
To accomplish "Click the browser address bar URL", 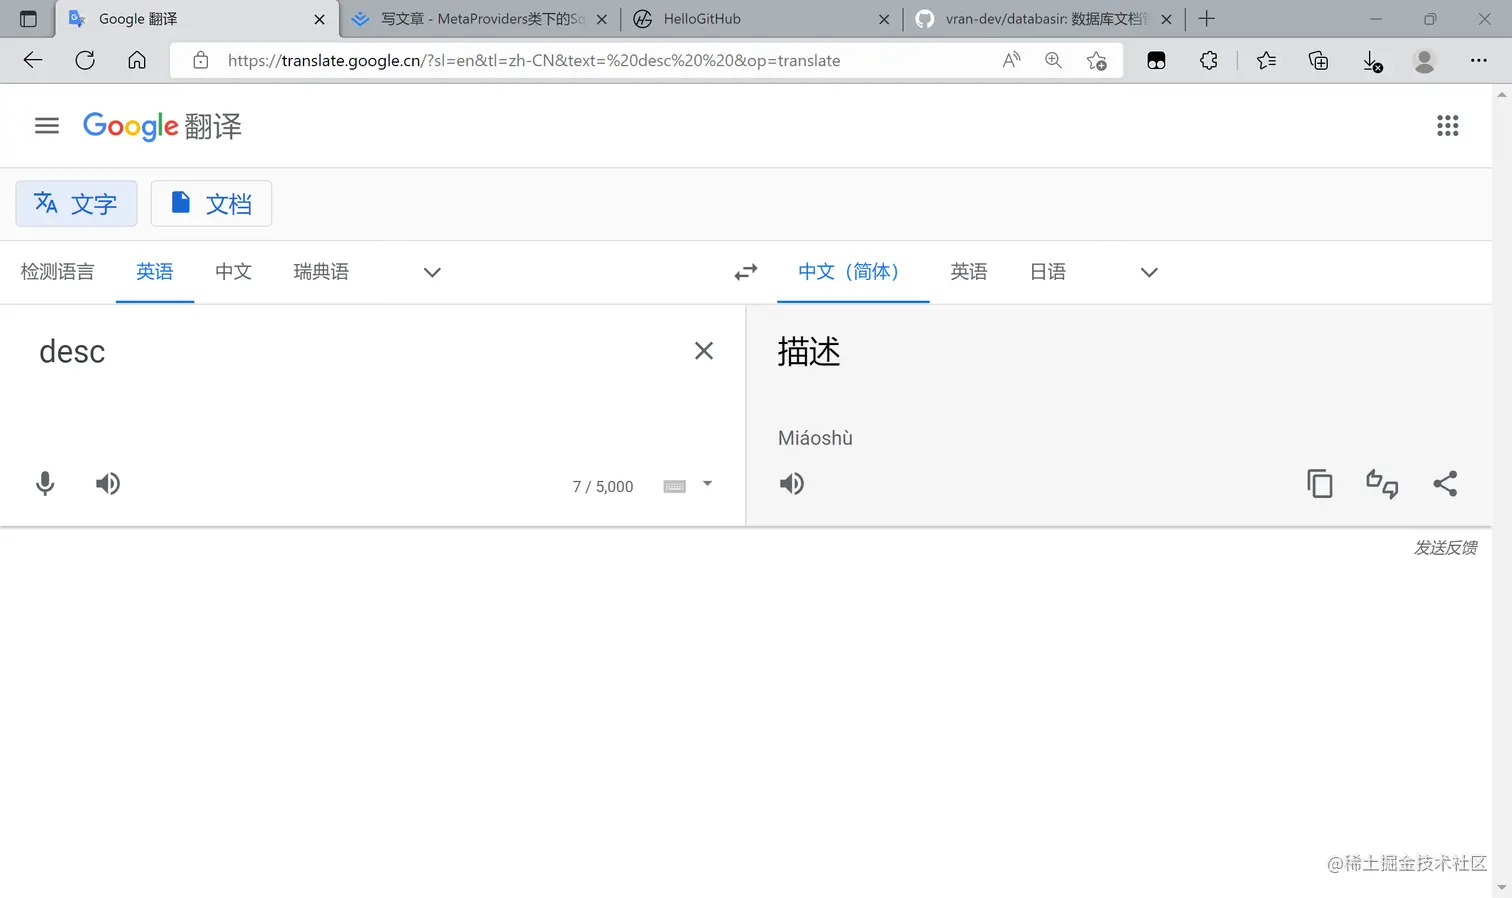I will [x=534, y=61].
